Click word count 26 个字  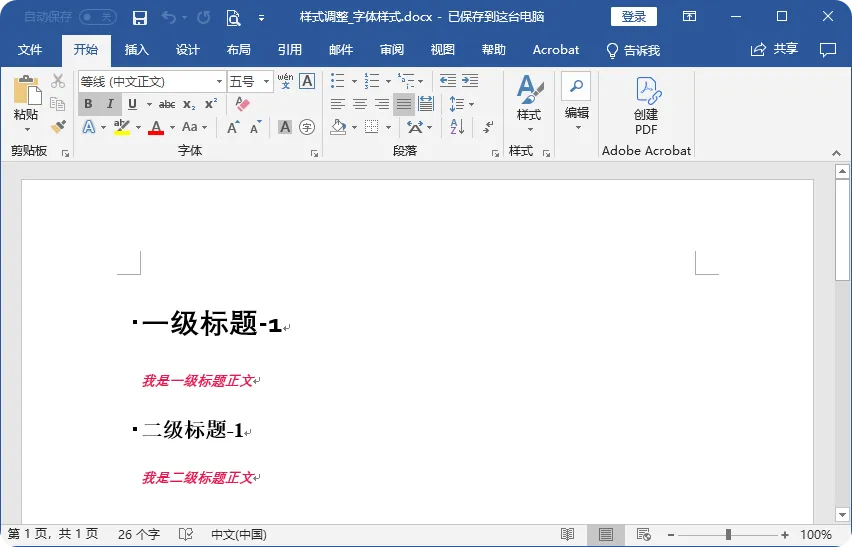pyautogui.click(x=139, y=535)
